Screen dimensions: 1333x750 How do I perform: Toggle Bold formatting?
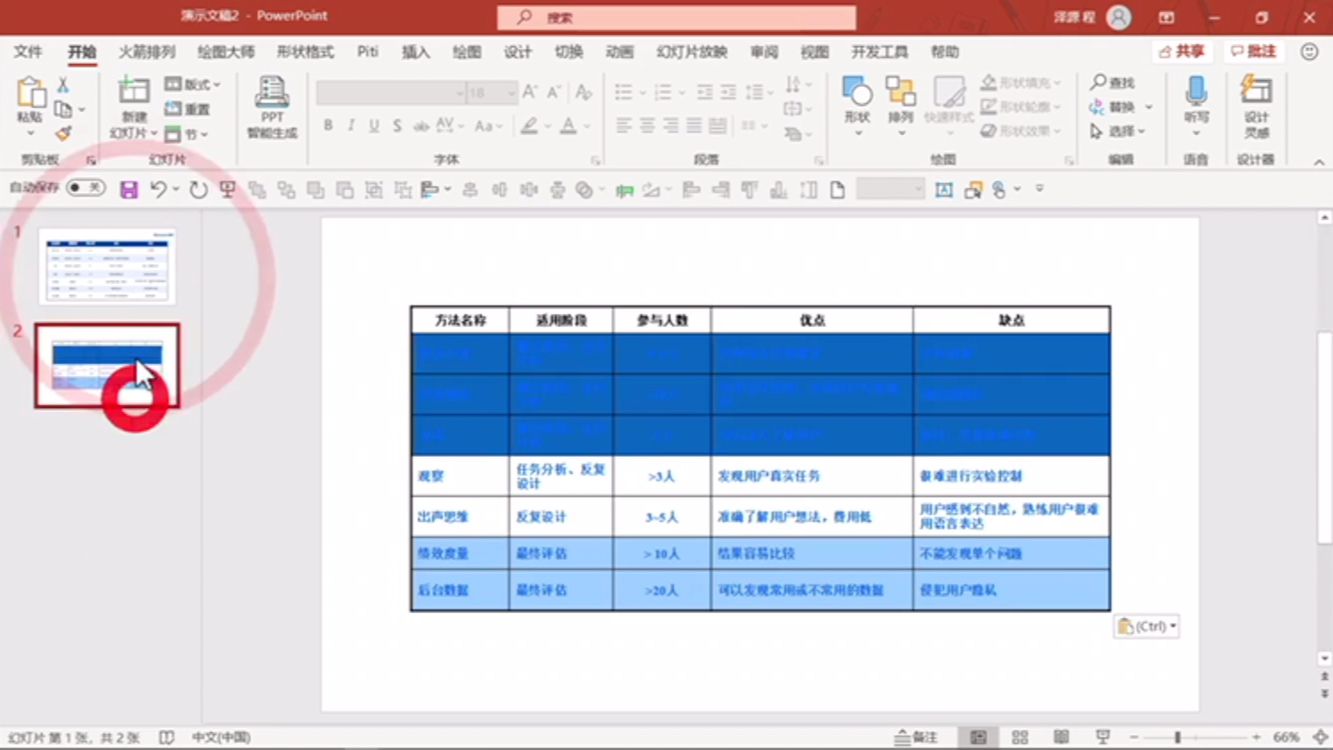click(x=328, y=126)
